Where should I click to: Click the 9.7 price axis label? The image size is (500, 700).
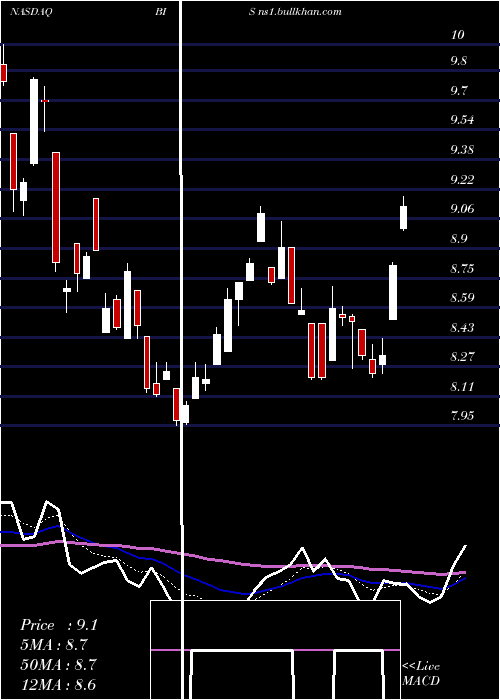click(458, 91)
